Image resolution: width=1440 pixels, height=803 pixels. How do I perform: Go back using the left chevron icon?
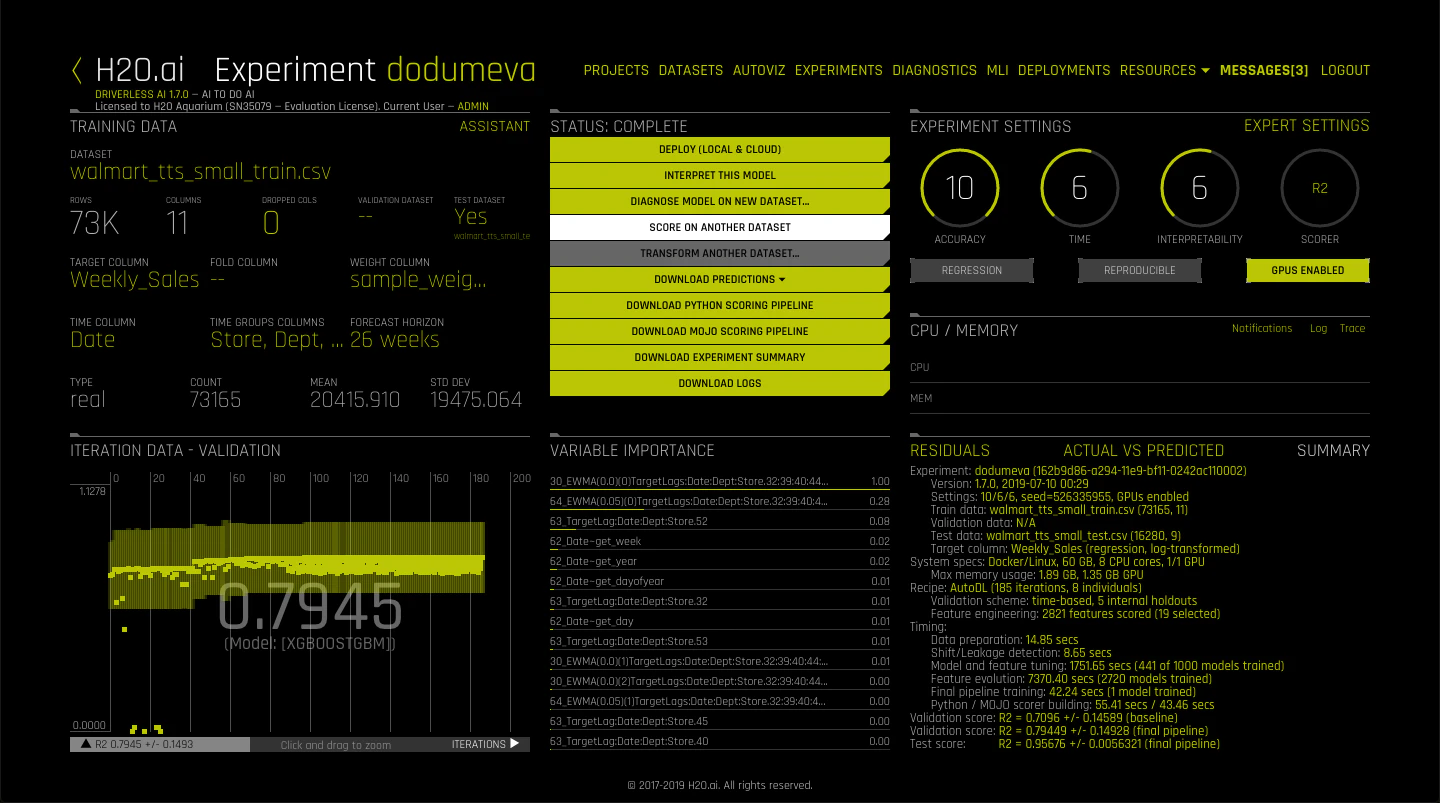click(x=77, y=70)
